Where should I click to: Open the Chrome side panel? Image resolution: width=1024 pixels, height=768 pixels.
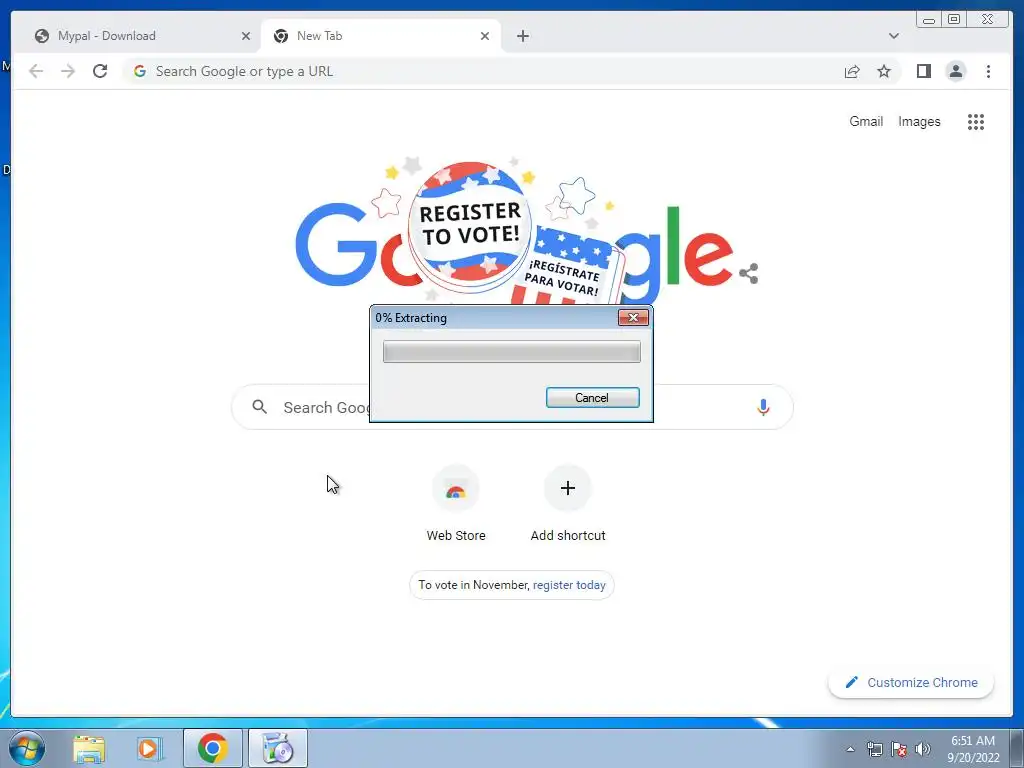(x=923, y=71)
